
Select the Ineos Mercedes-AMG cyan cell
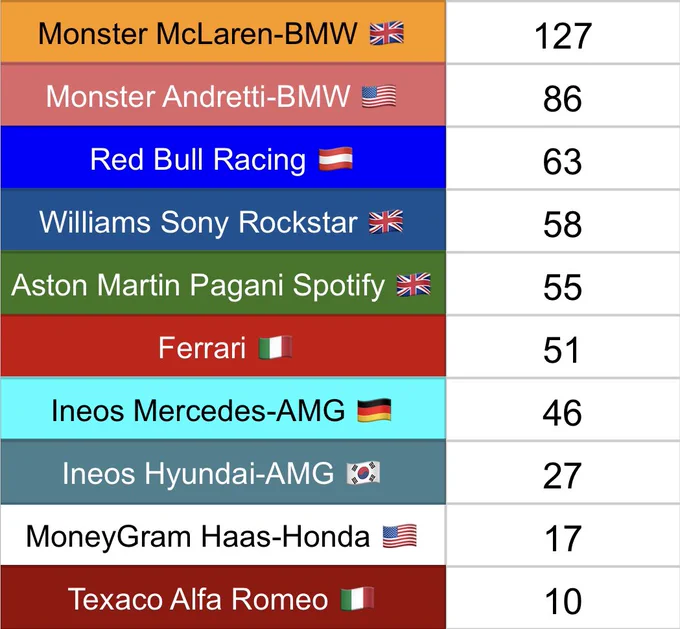[223, 409]
